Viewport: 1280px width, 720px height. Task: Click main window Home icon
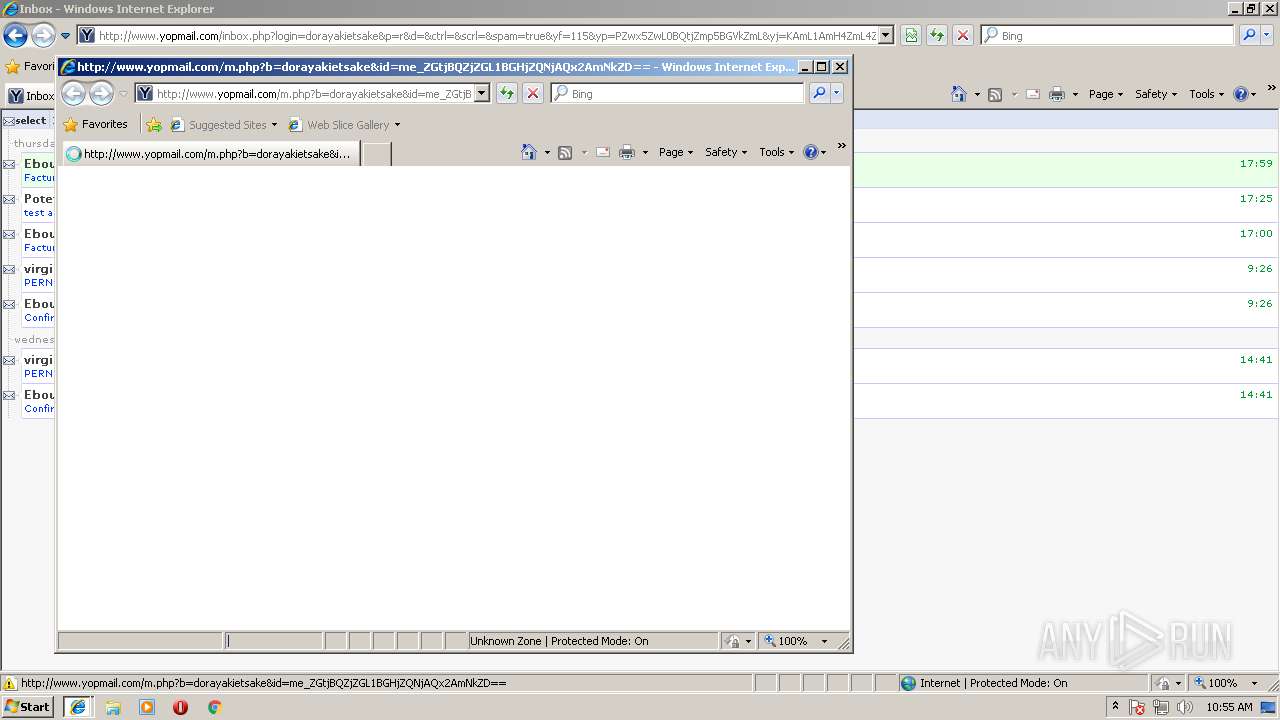click(959, 94)
